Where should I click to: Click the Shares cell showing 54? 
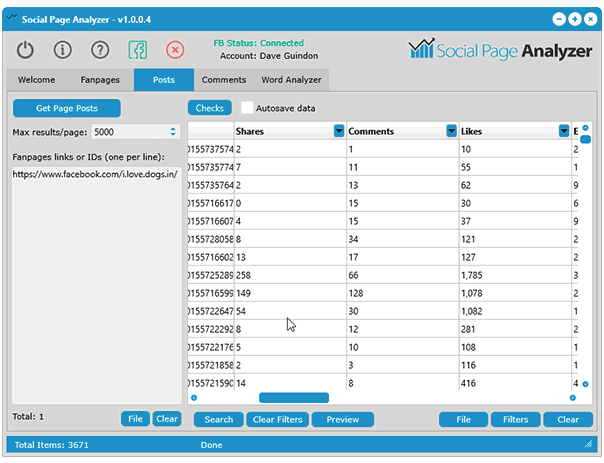point(290,311)
